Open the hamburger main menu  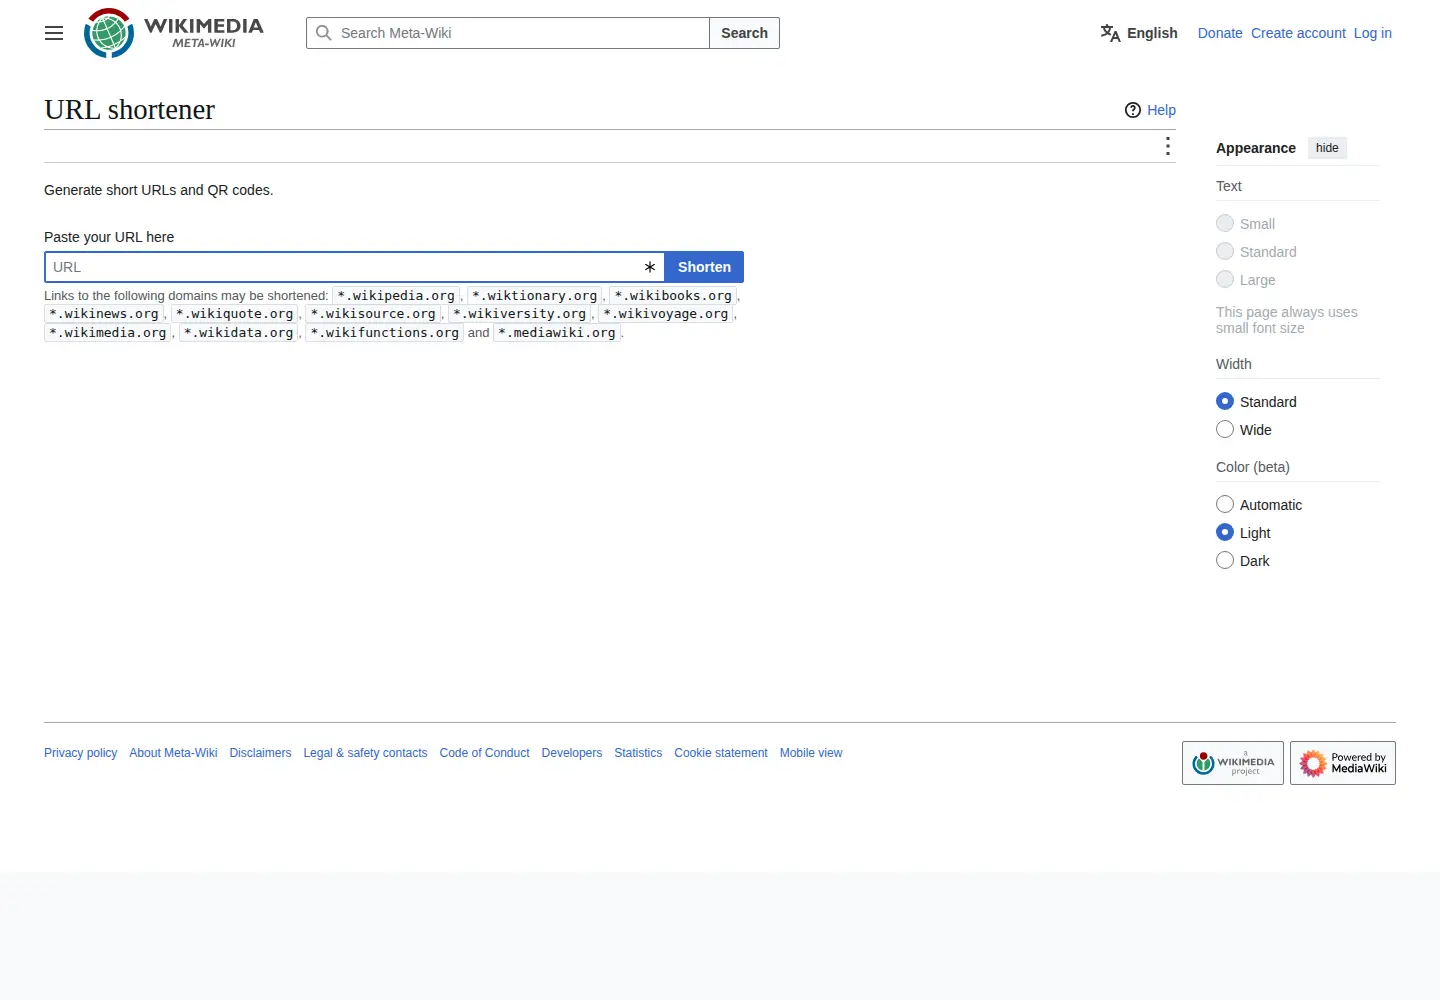click(x=54, y=33)
